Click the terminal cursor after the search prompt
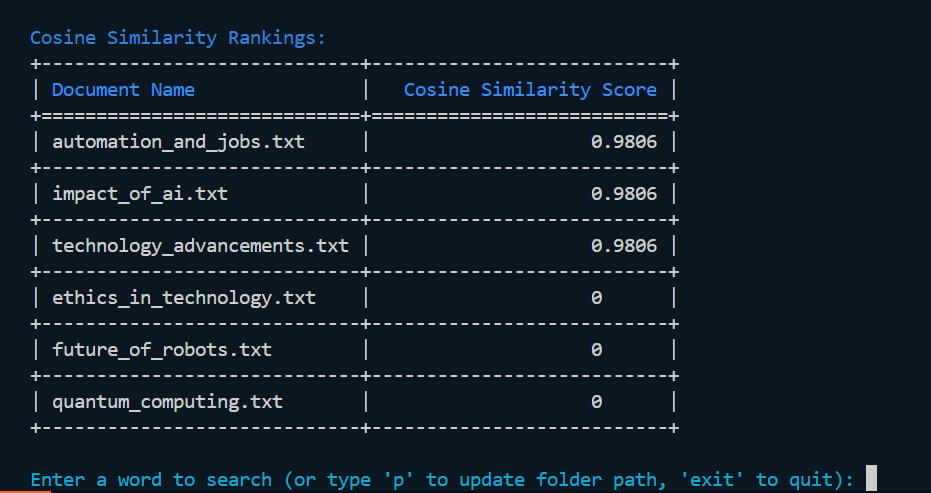 pos(871,478)
